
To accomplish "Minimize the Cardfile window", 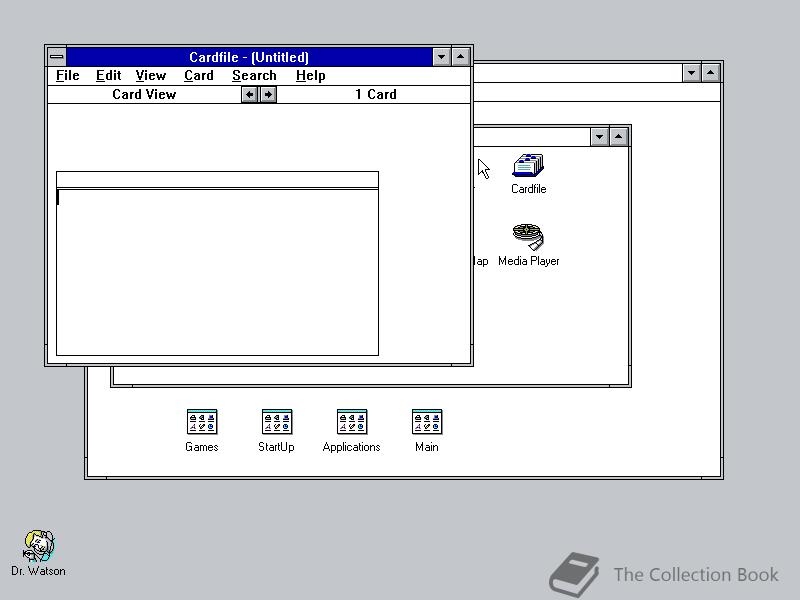I will tap(441, 57).
